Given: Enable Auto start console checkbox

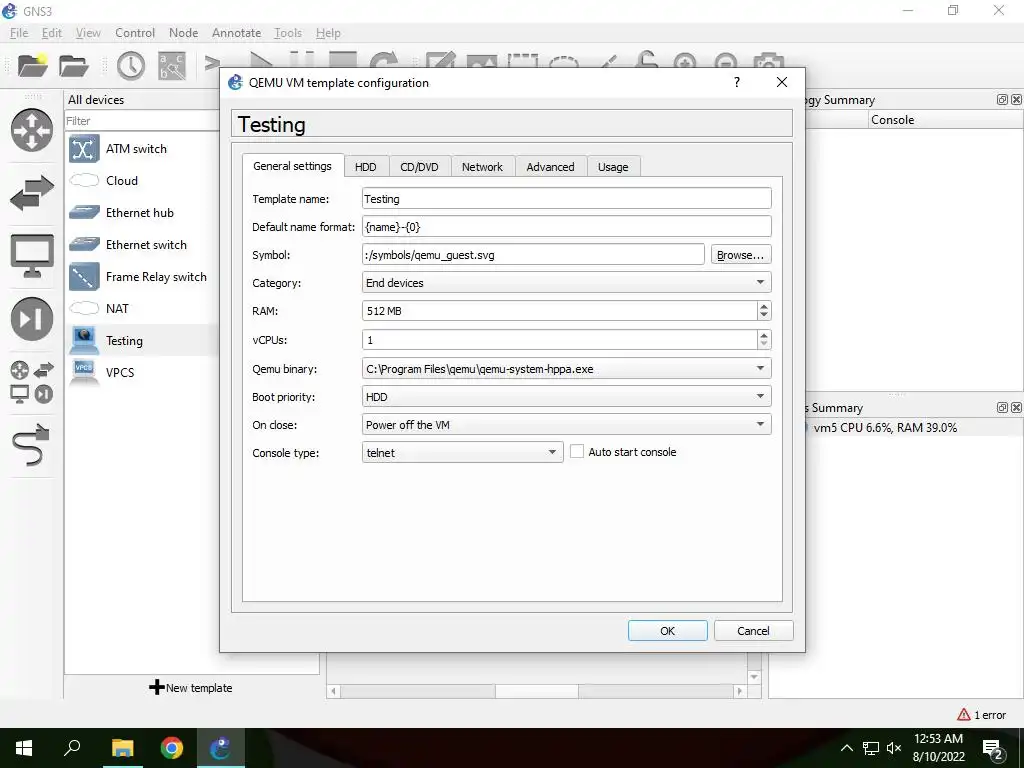Looking at the screenshot, I should [x=577, y=451].
